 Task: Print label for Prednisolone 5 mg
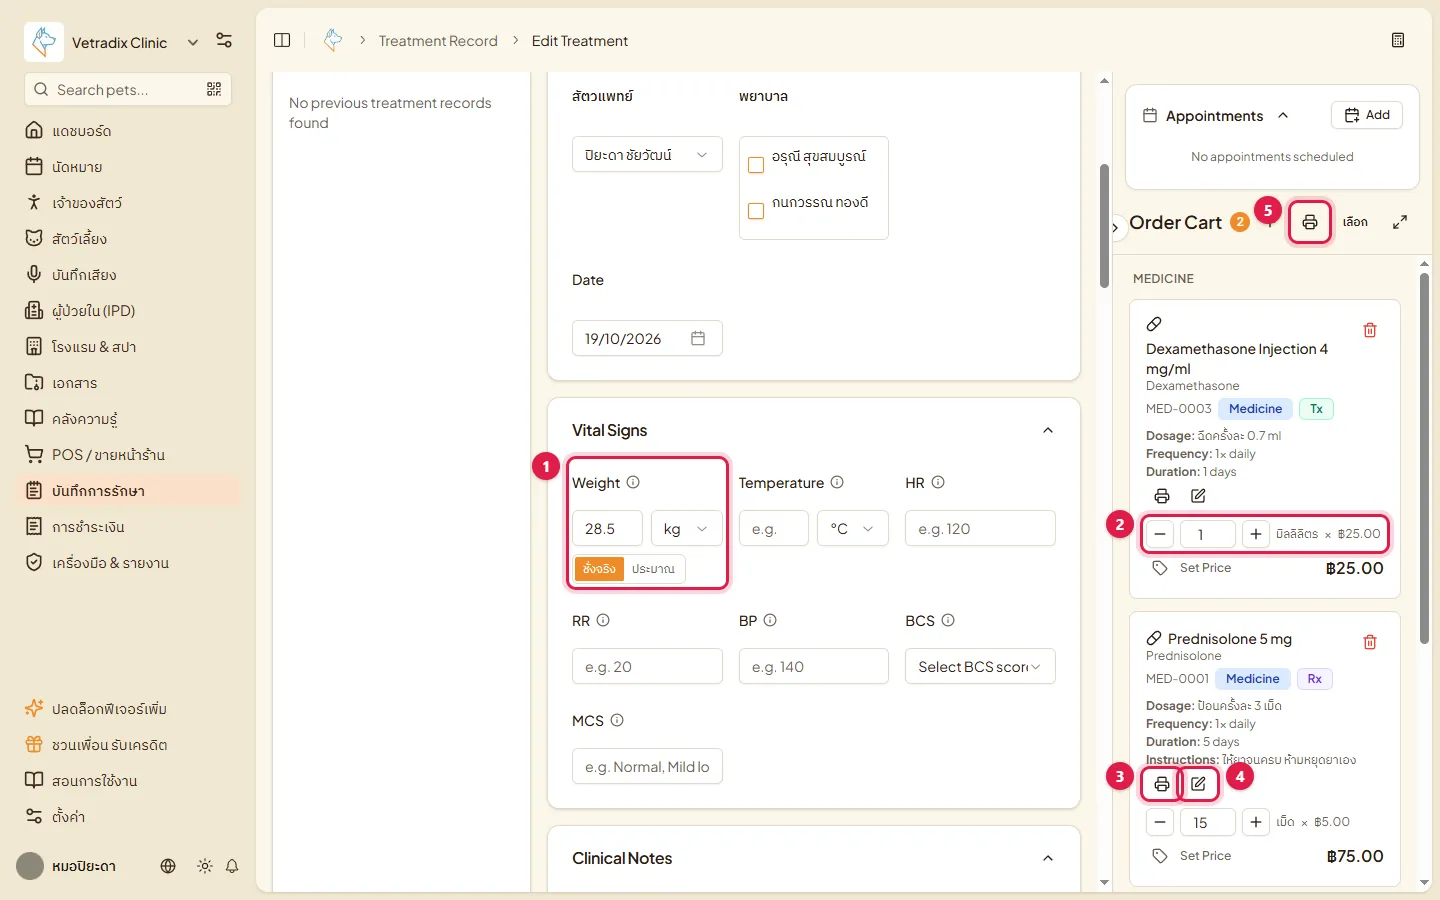point(1162,784)
